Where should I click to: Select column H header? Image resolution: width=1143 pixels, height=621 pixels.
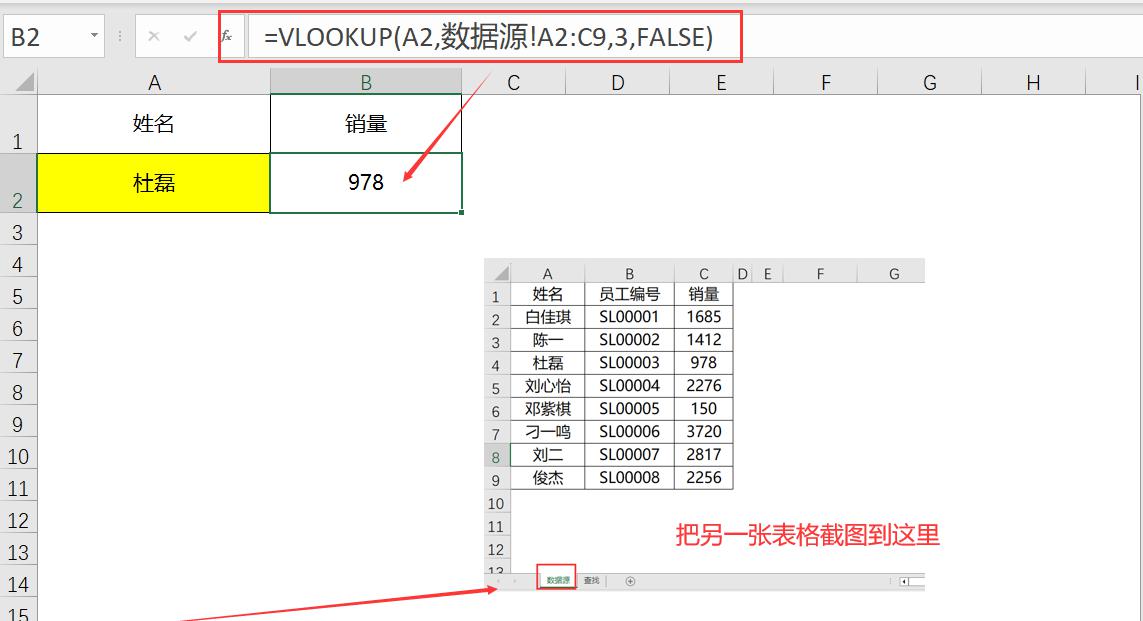(1033, 82)
